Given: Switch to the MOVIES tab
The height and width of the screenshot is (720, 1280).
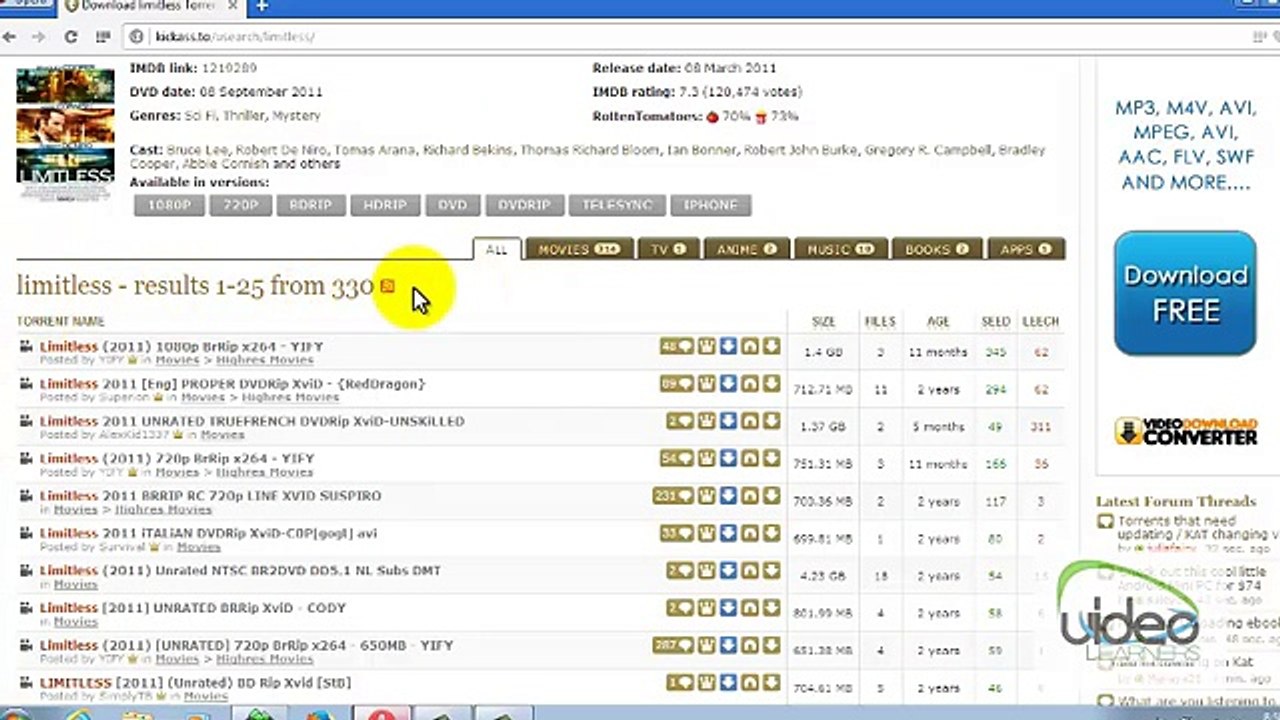Looking at the screenshot, I should click(579, 250).
